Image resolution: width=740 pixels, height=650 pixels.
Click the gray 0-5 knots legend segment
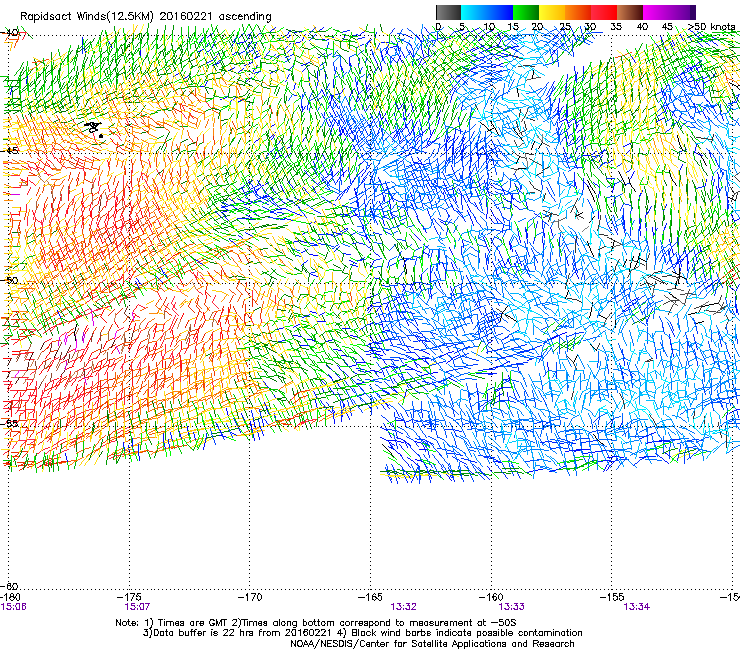point(448,12)
